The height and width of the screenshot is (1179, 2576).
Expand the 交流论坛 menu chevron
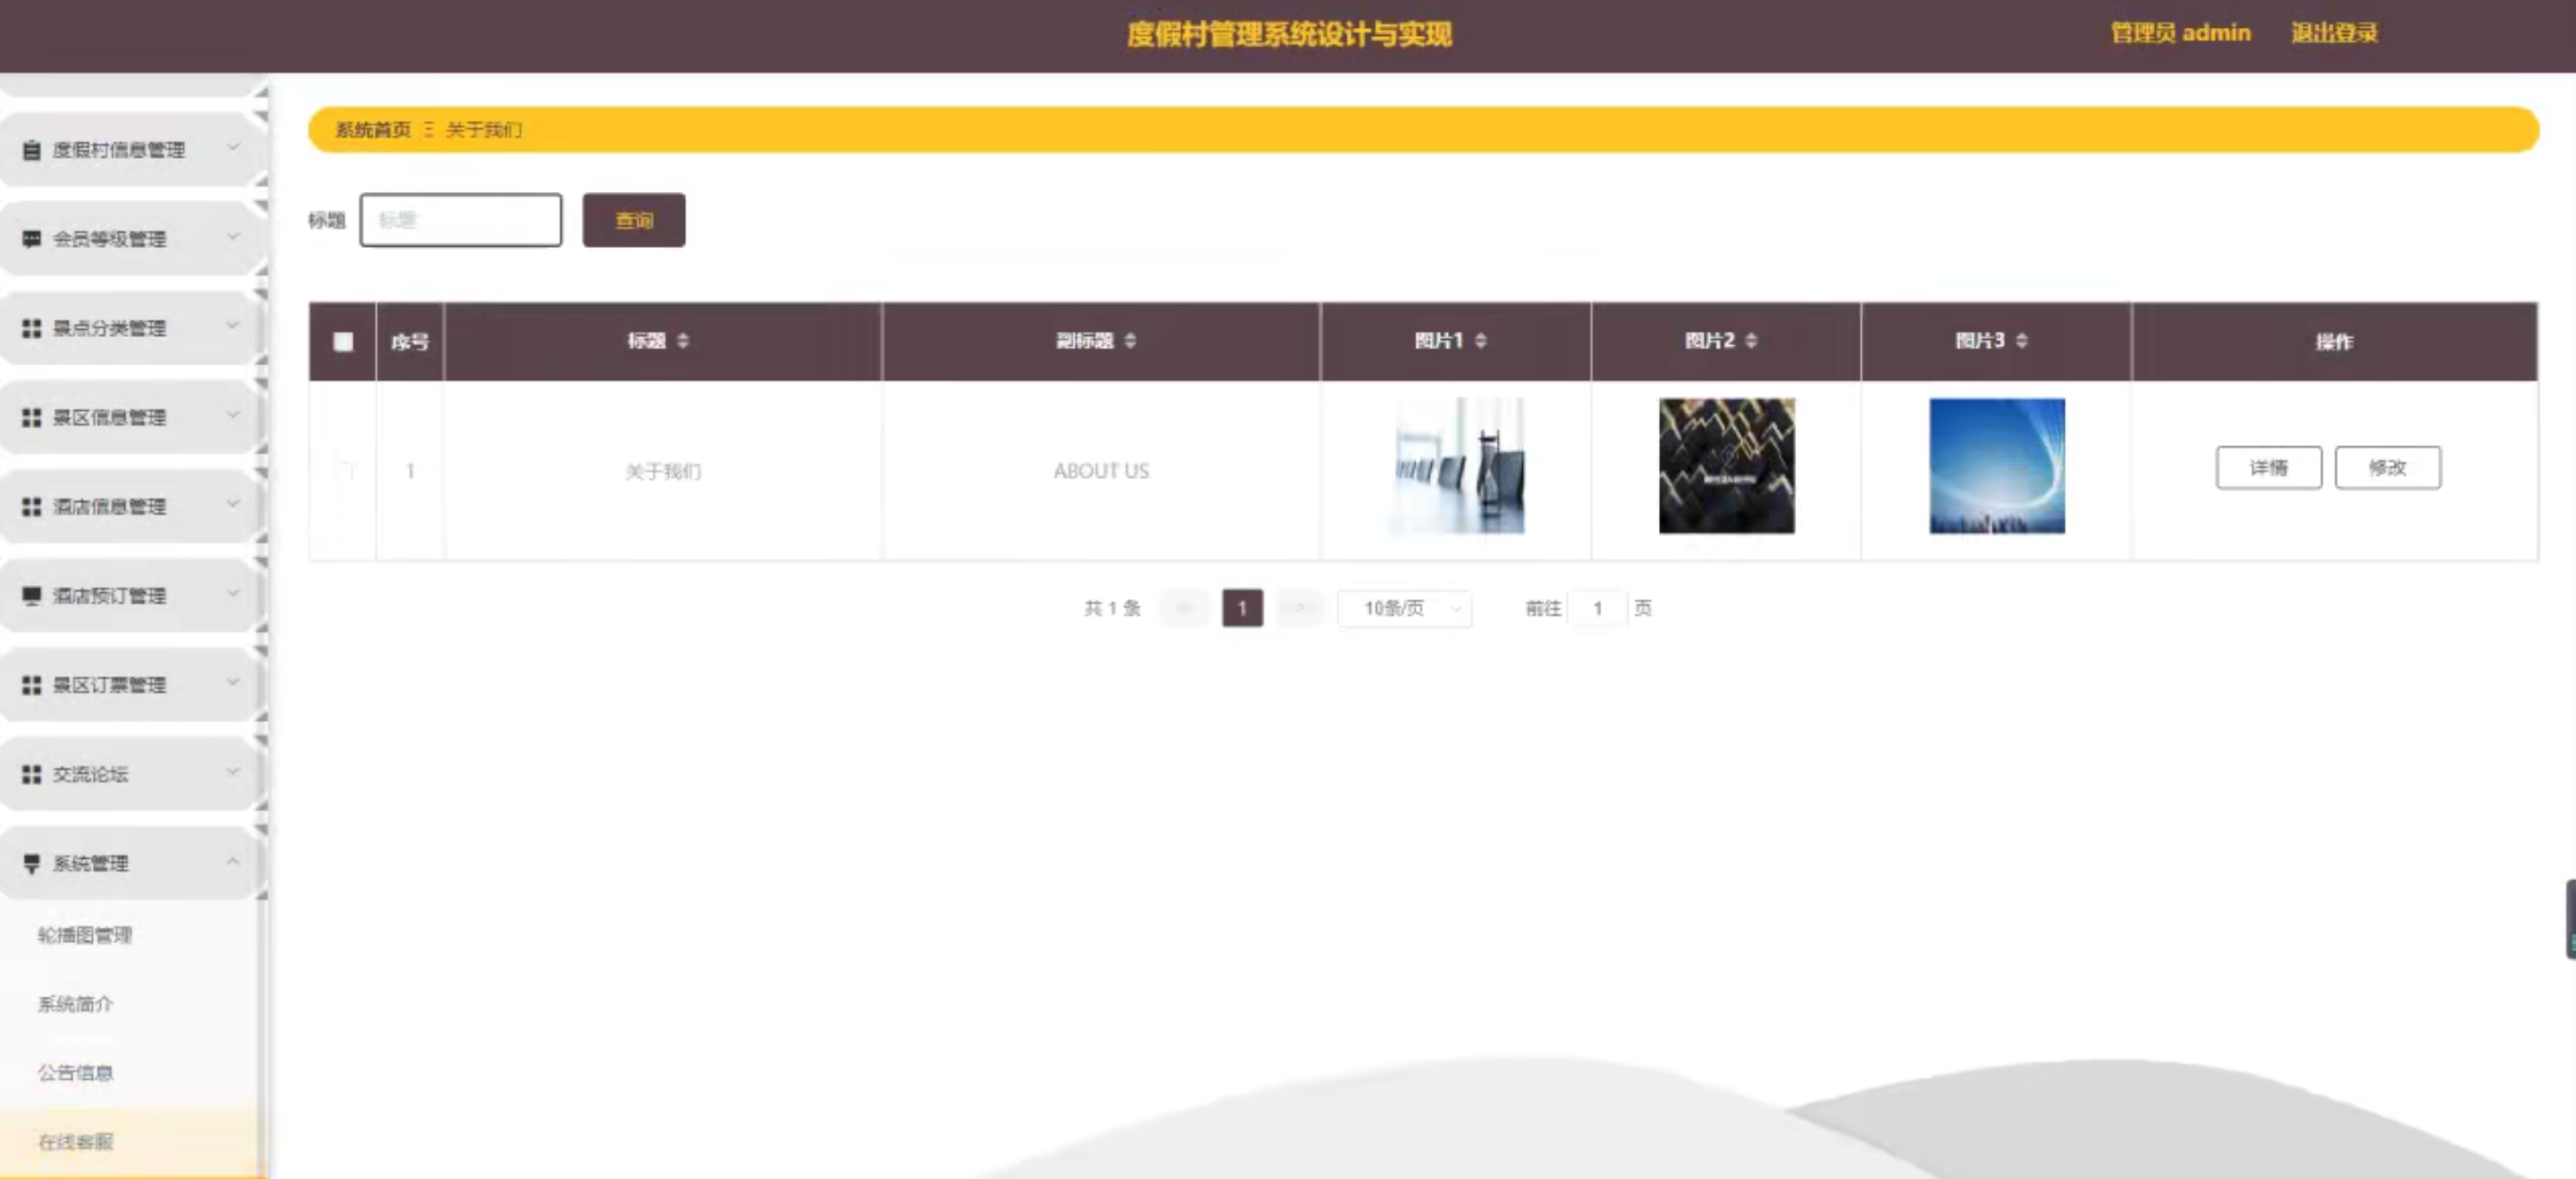(233, 772)
